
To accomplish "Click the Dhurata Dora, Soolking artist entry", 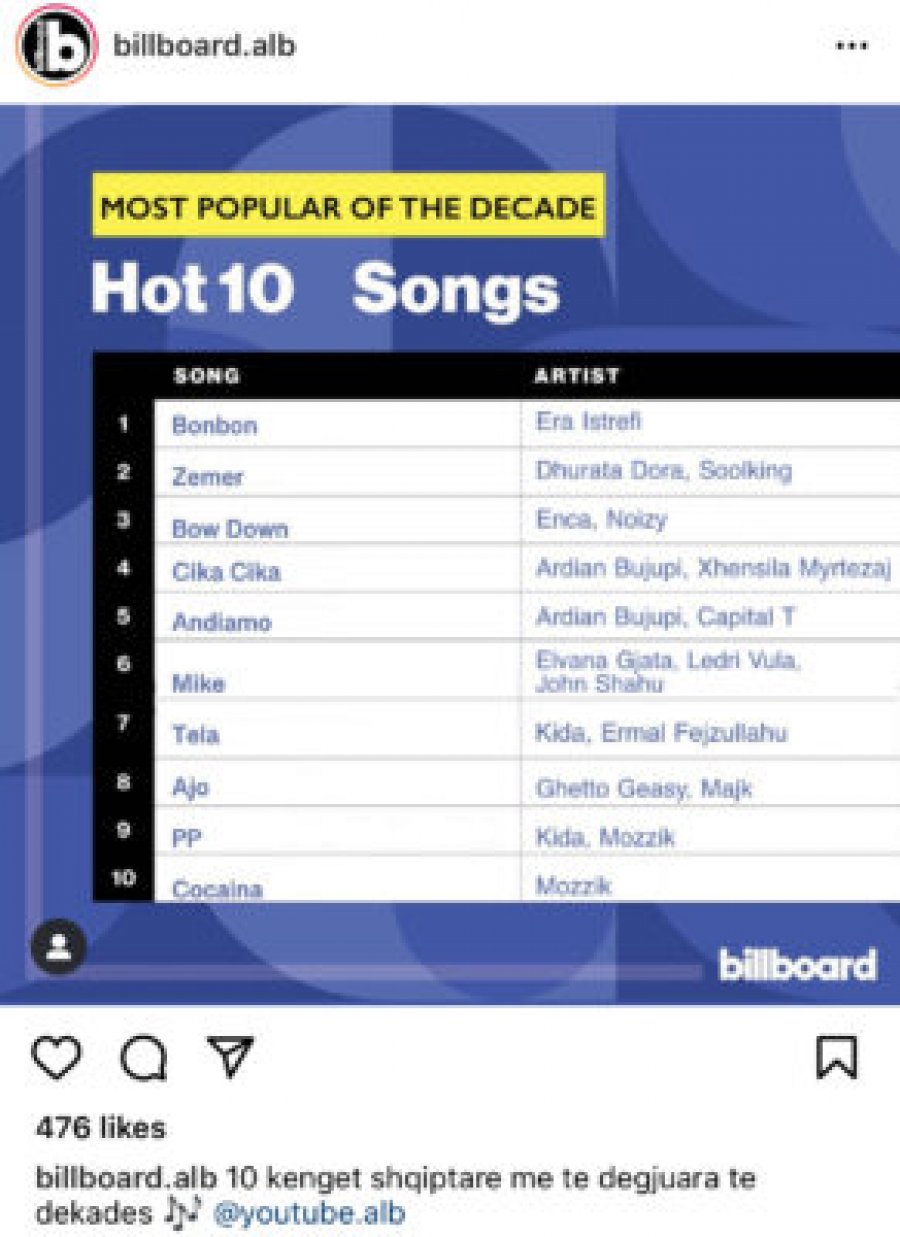I will (x=664, y=470).
